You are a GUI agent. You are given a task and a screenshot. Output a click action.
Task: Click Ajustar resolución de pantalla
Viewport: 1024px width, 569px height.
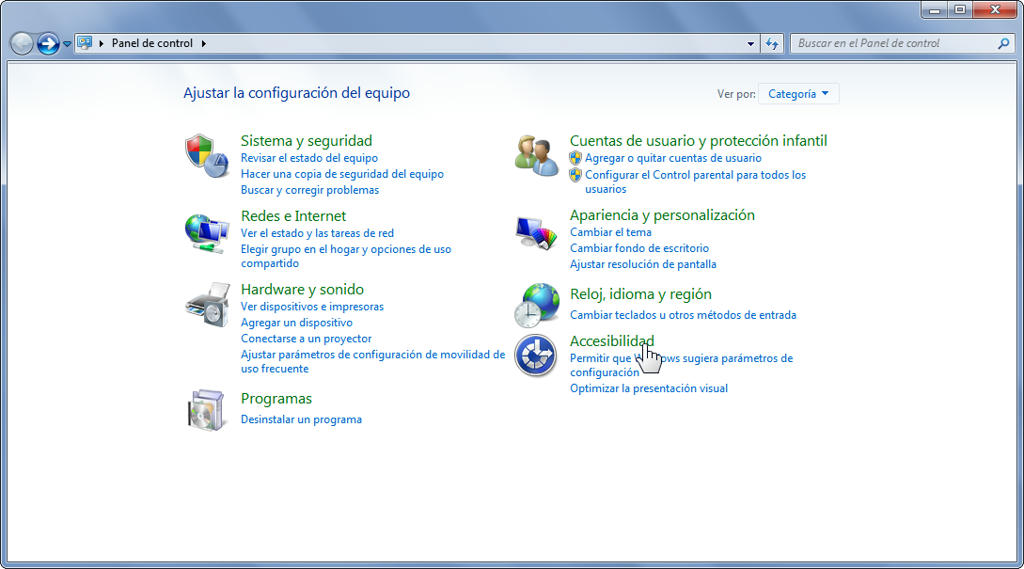click(643, 265)
